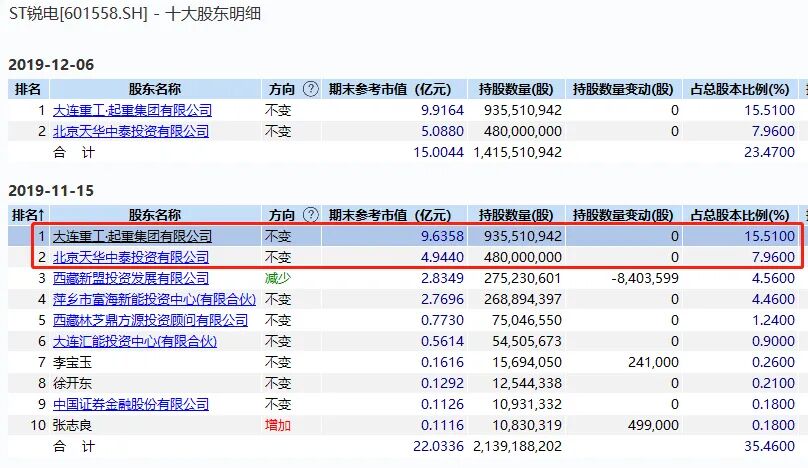808x468 pixels.
Task: Click total percentage 23.4700
Action: [x=769, y=153]
